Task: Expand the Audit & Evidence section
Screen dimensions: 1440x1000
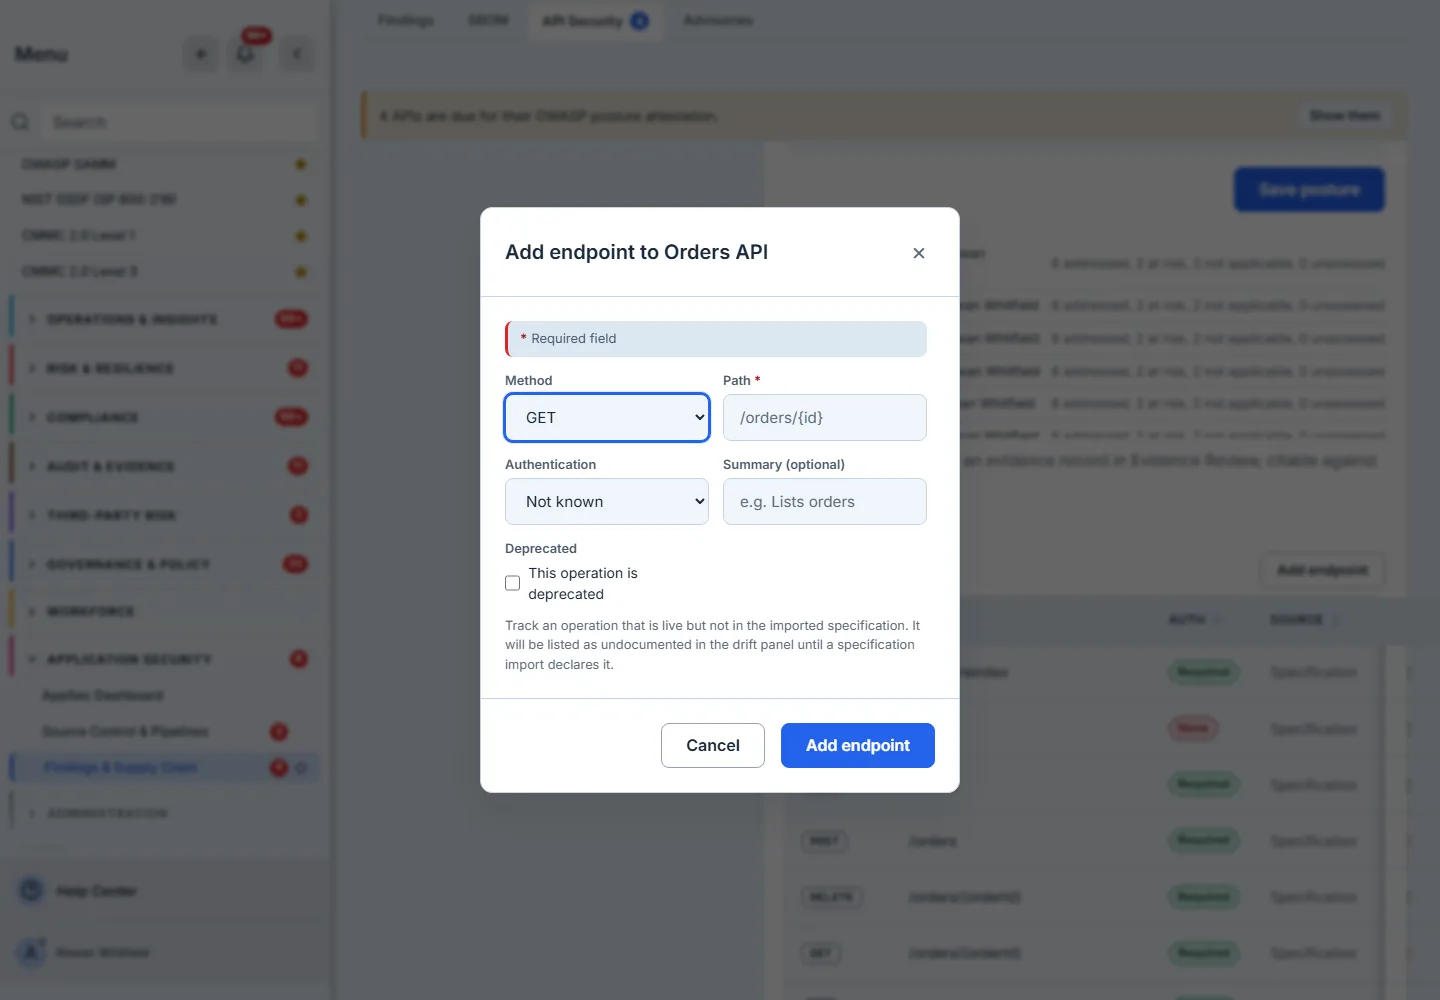Action: [165, 466]
